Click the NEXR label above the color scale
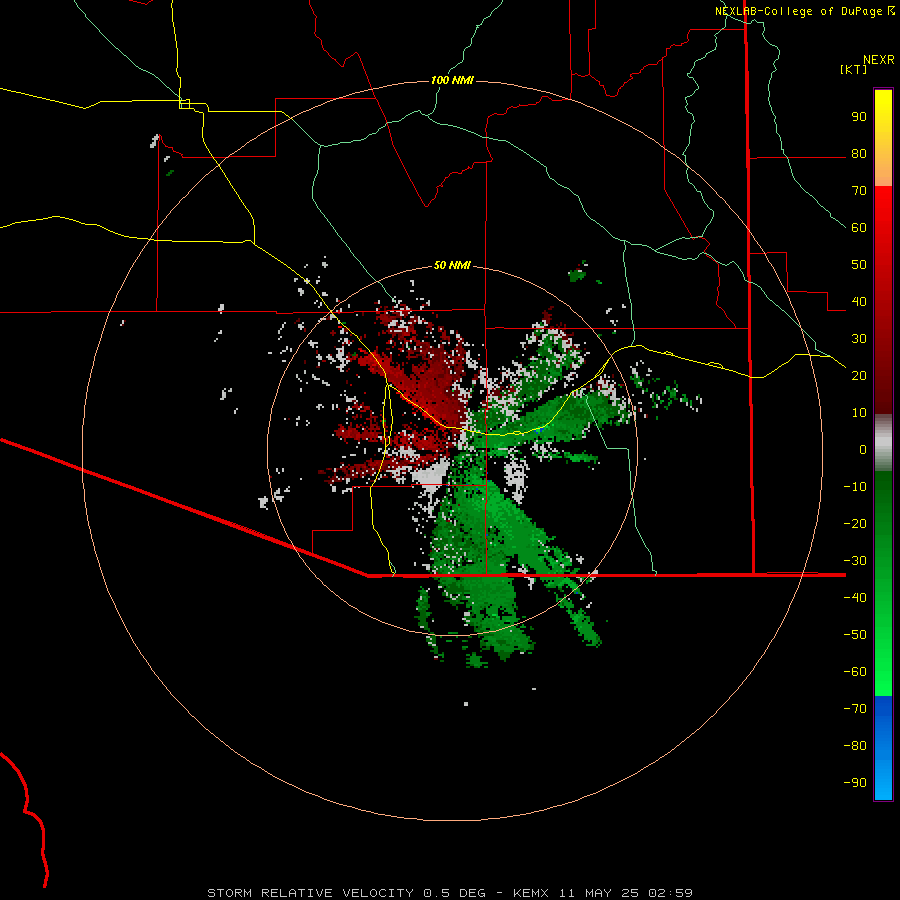Viewport: 900px width, 900px height. 879,60
